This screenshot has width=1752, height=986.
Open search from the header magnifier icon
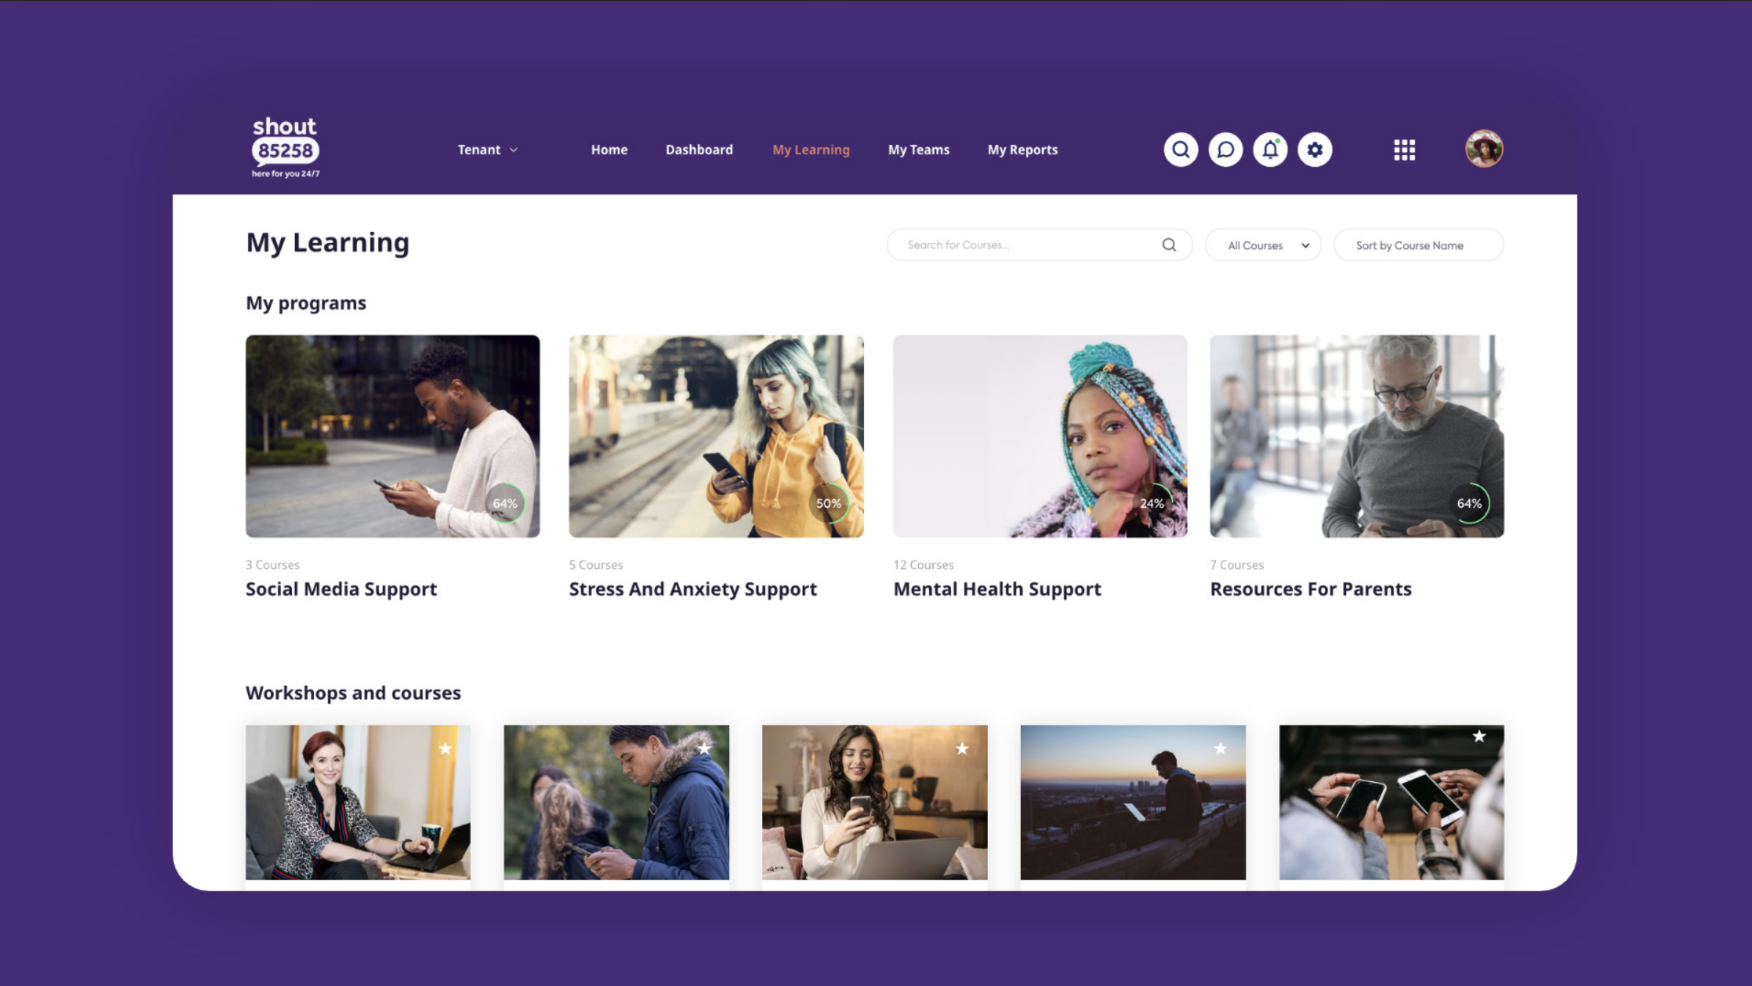1180,150
